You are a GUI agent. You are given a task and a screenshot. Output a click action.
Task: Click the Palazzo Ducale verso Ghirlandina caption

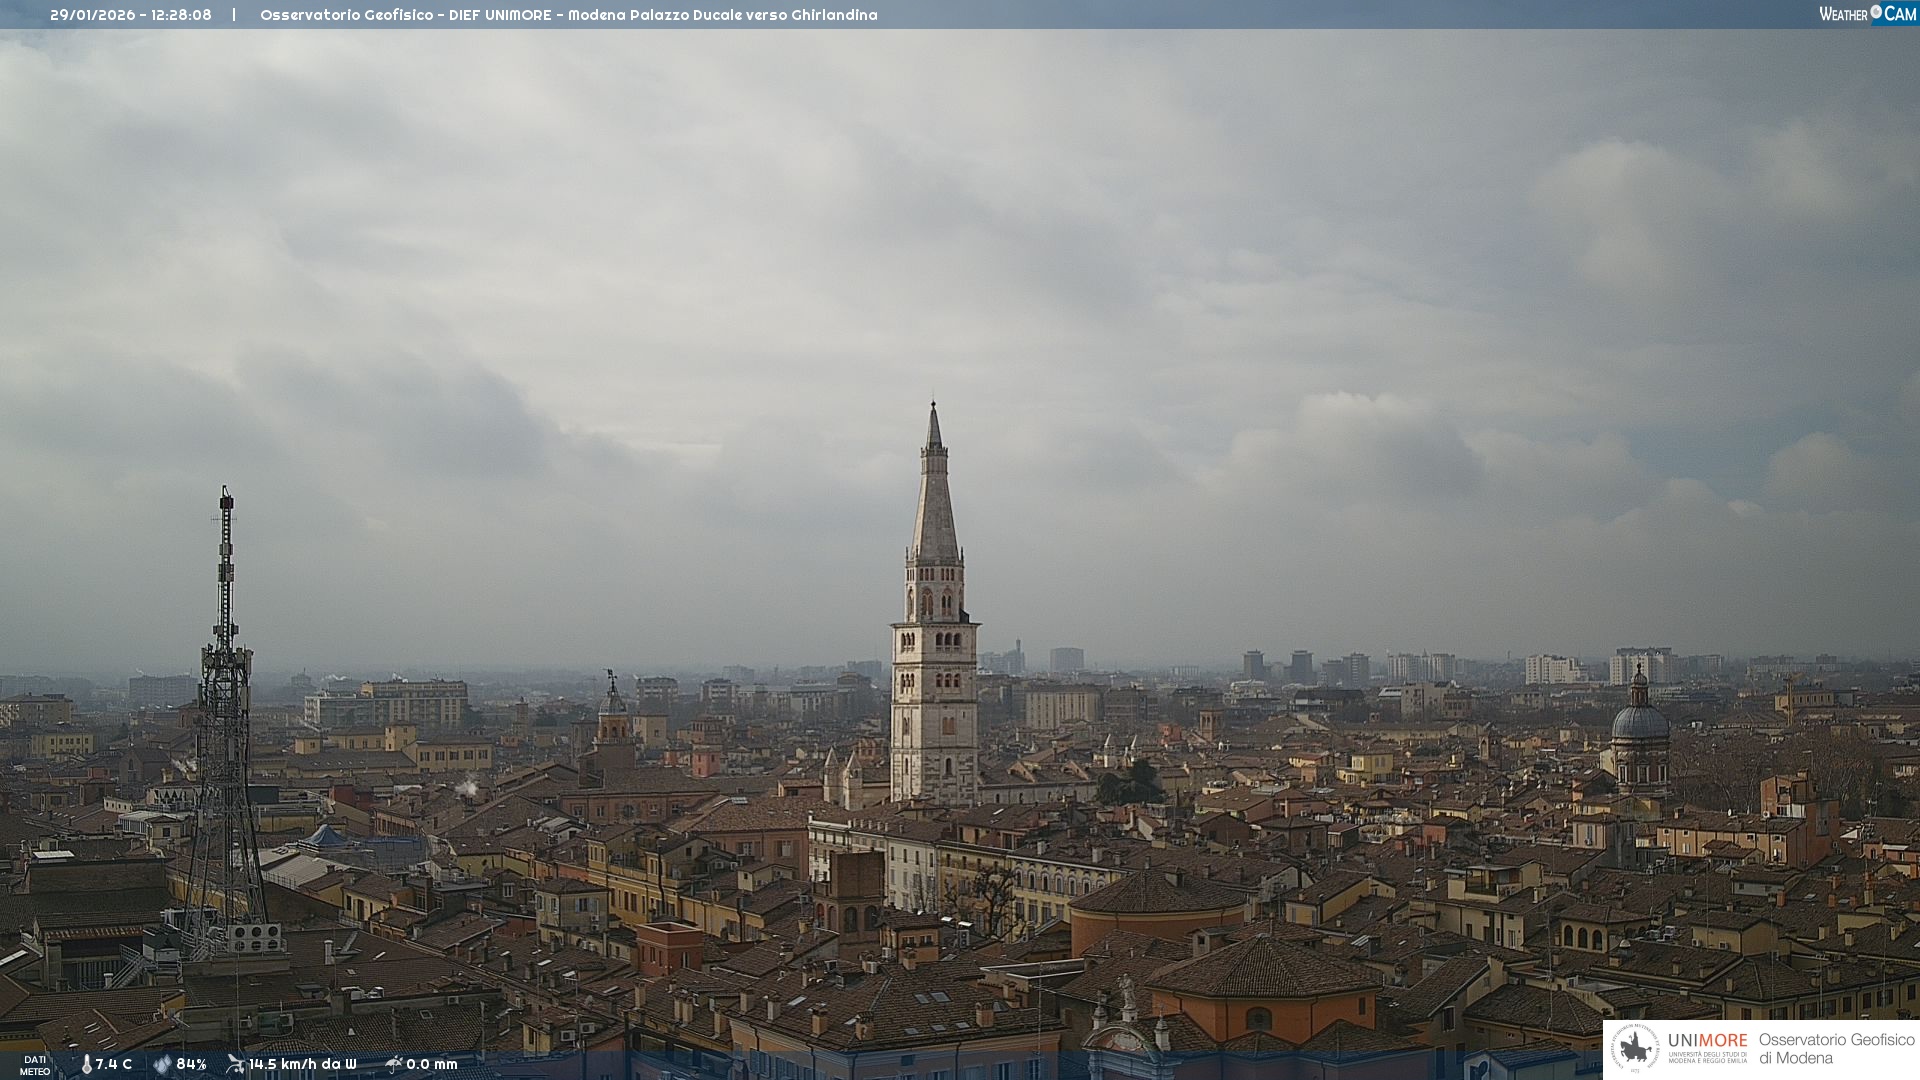tap(753, 15)
